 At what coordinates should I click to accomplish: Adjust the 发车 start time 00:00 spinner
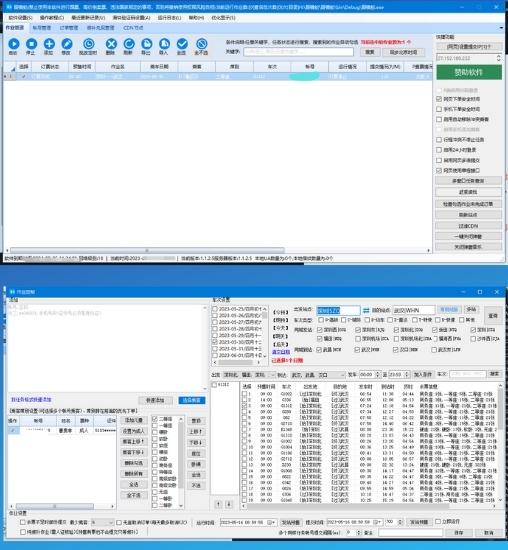click(x=377, y=375)
